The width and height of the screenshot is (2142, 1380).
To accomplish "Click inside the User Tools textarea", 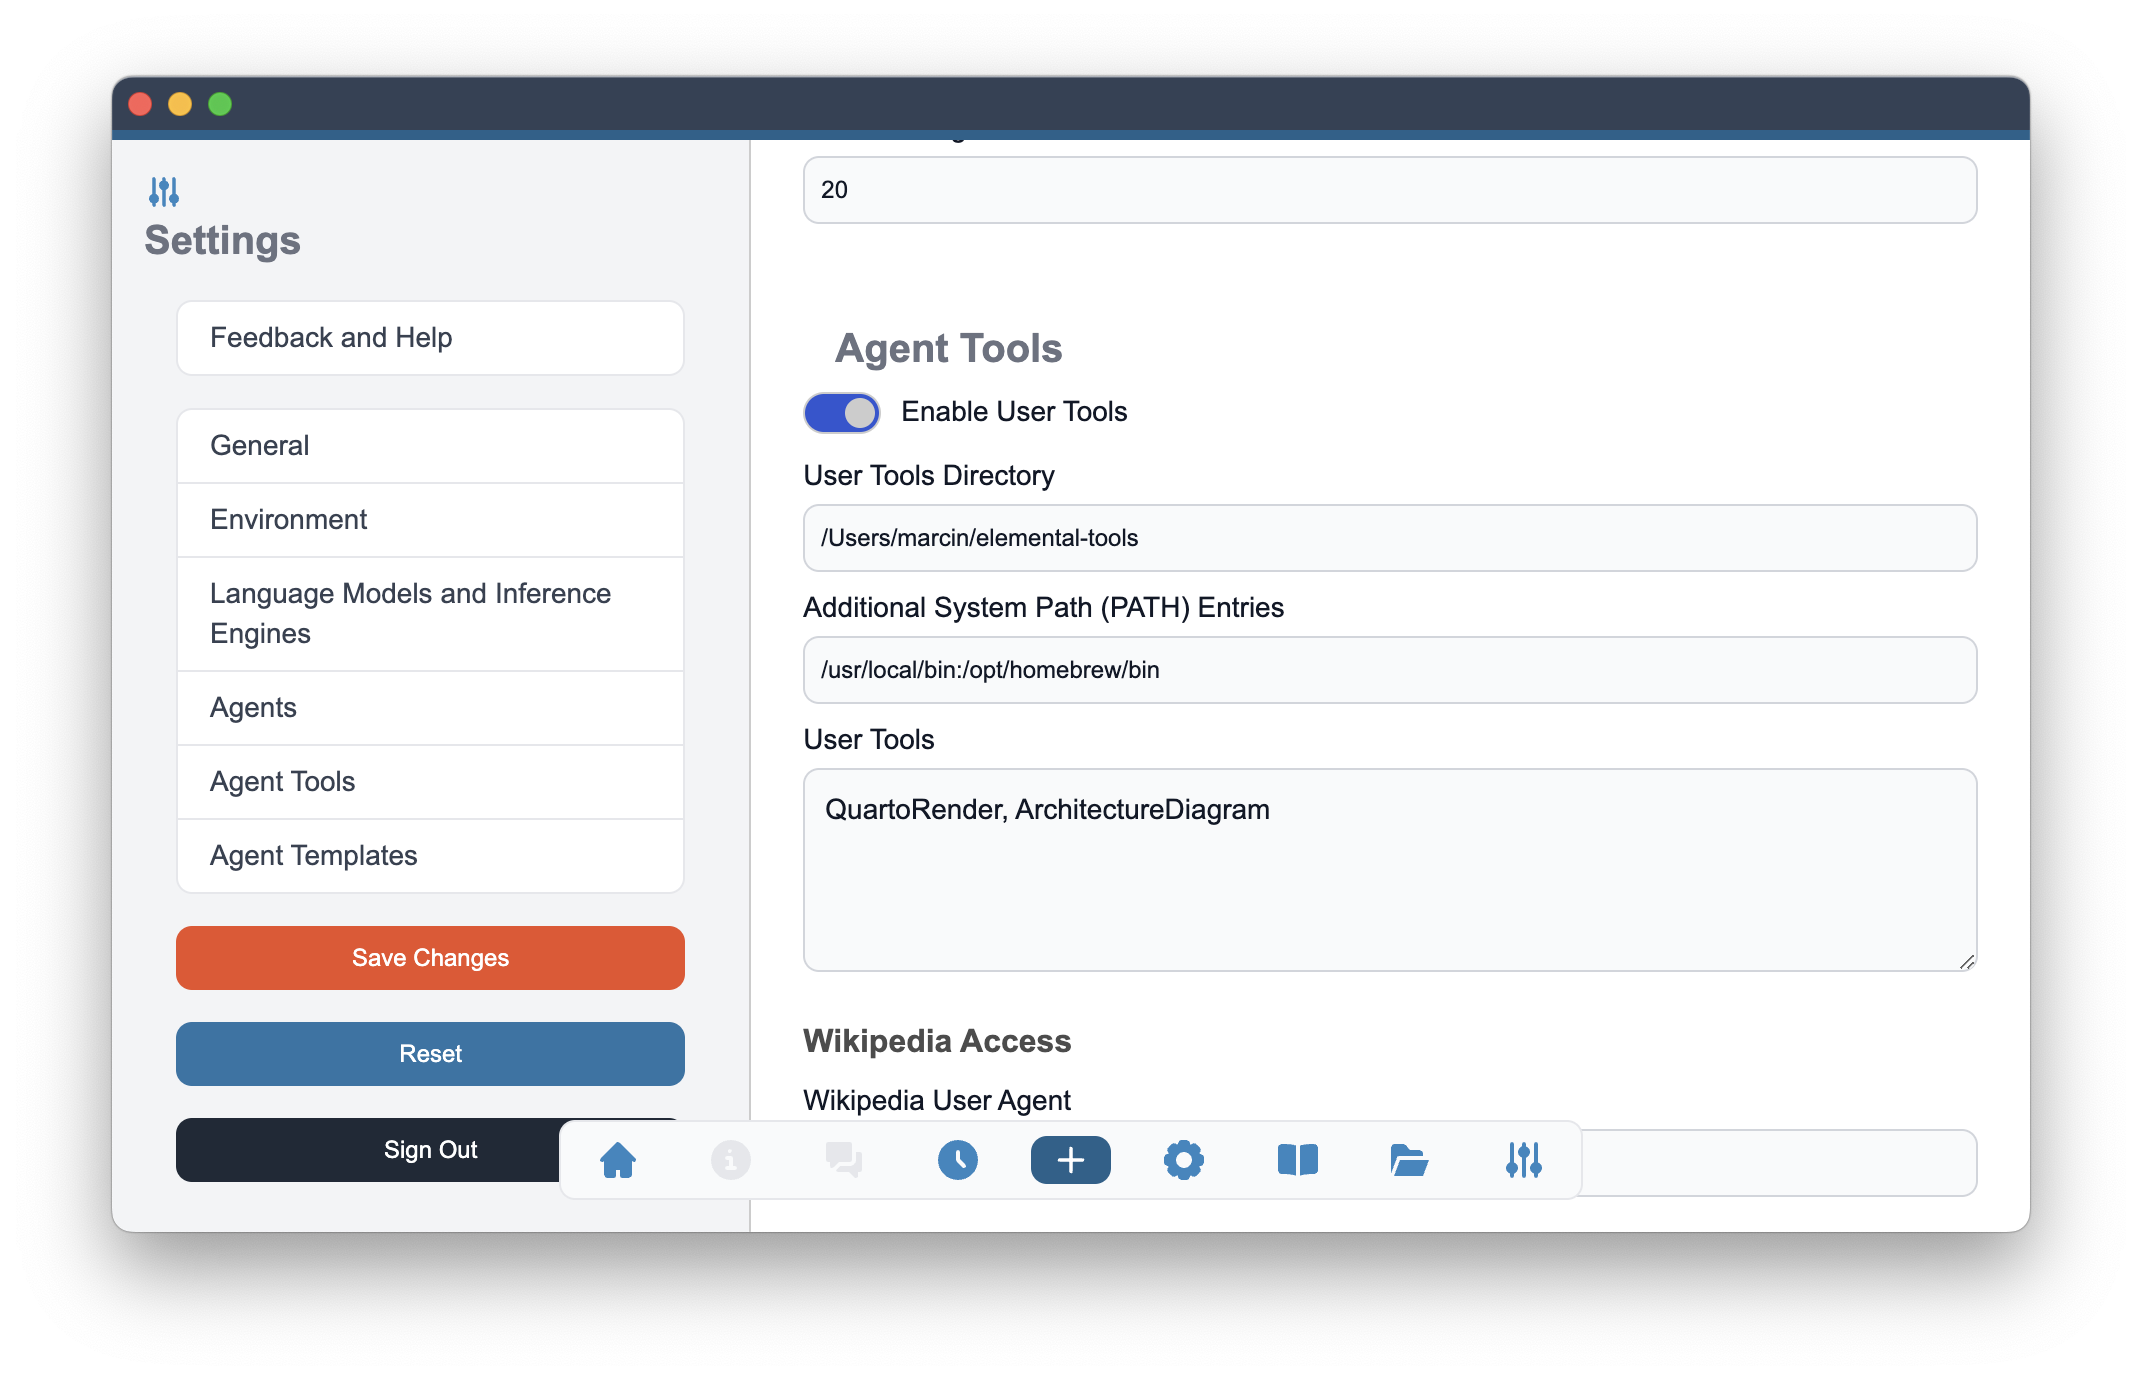I will point(1390,870).
